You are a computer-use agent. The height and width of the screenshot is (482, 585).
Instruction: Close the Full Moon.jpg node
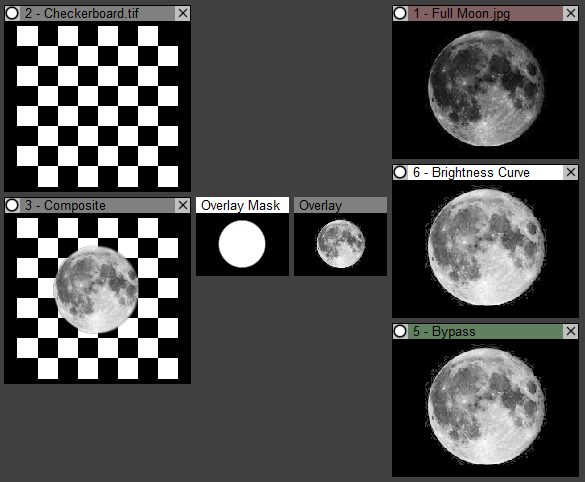click(571, 13)
